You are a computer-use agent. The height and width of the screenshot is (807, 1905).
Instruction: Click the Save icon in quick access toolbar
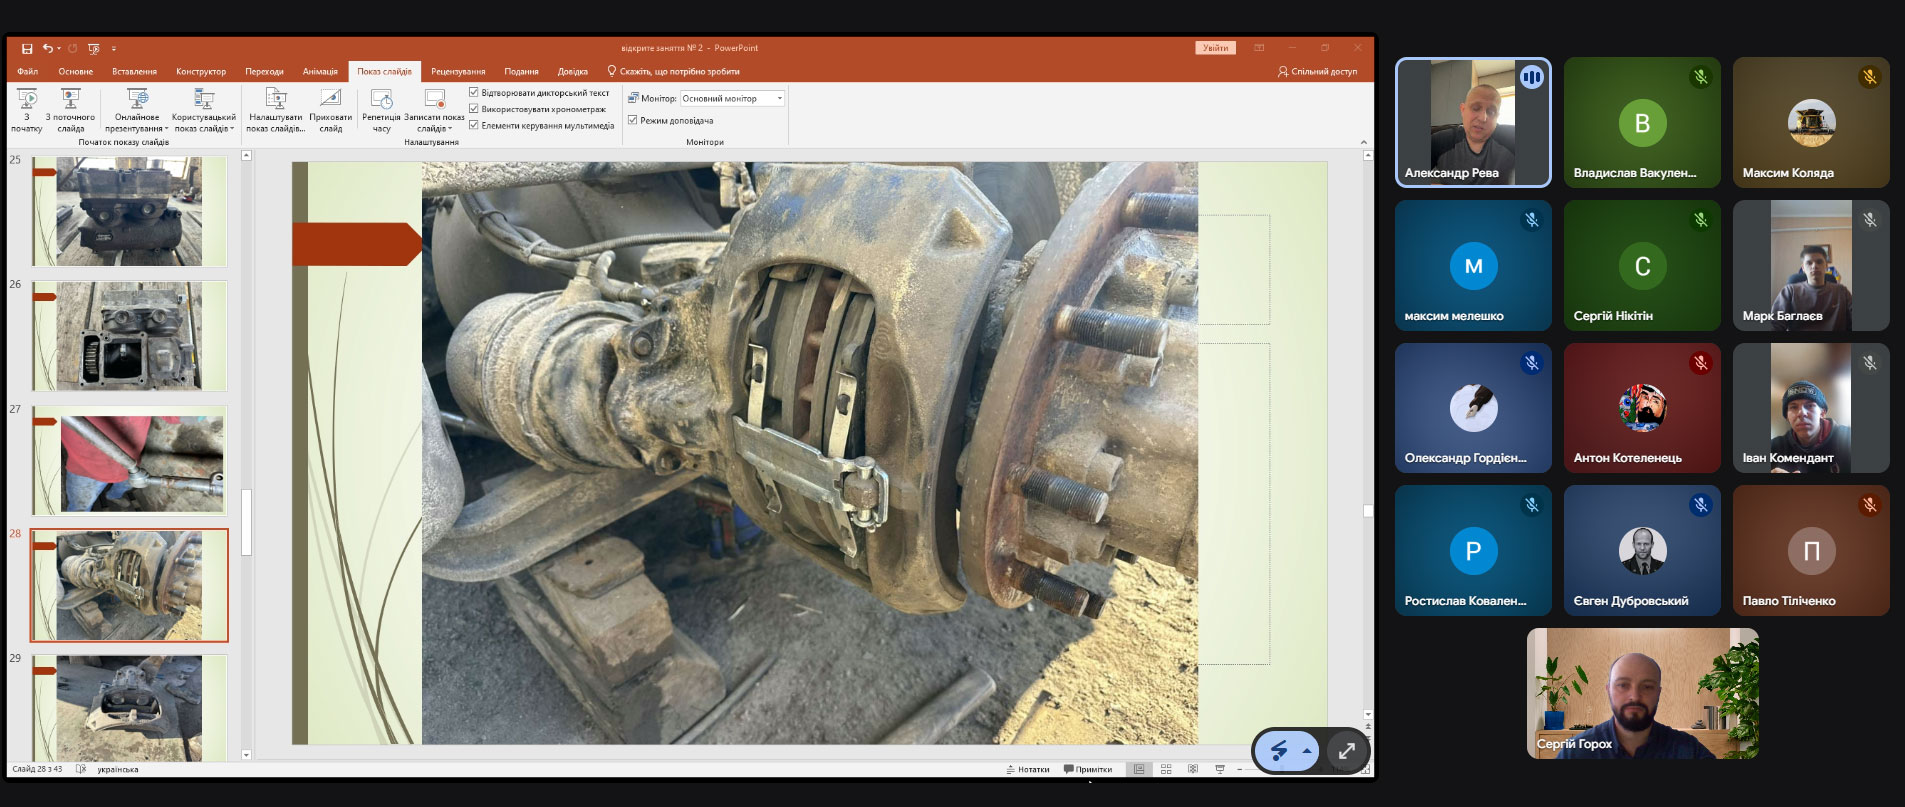coord(27,48)
